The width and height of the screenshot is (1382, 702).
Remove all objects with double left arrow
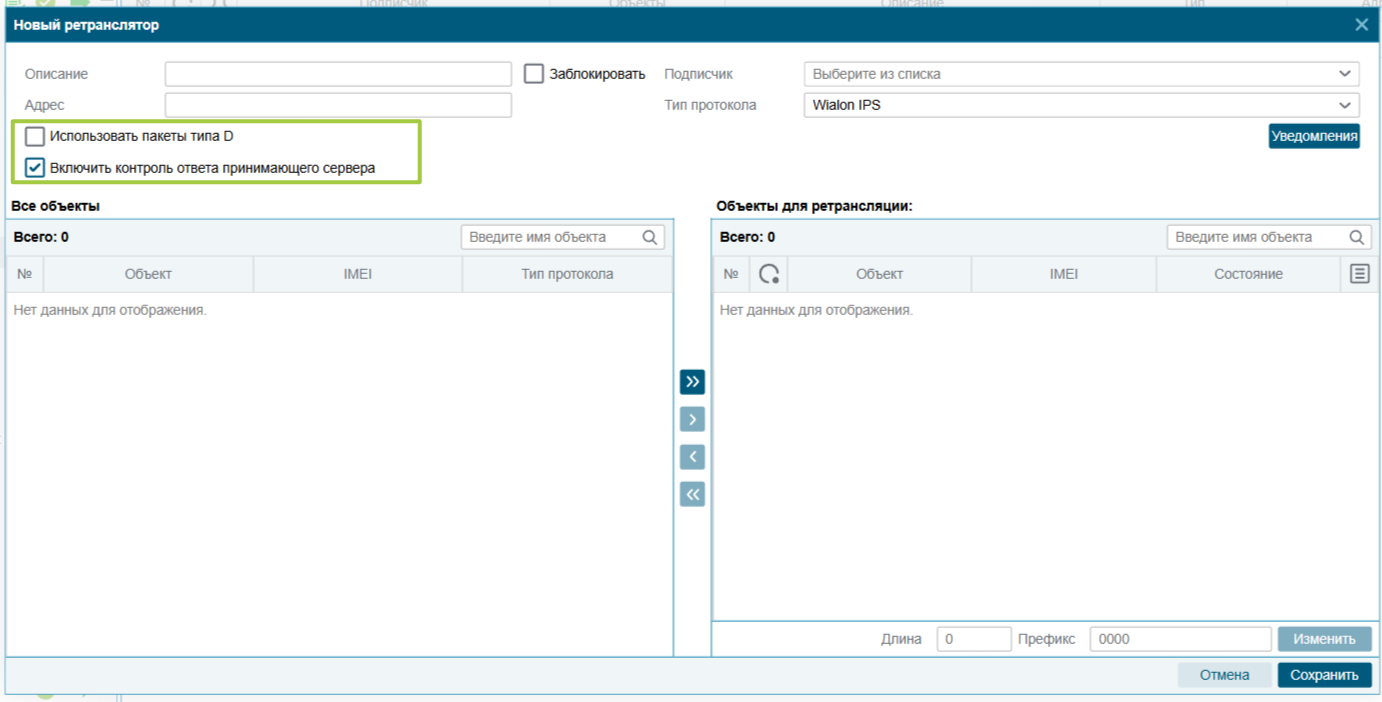coord(692,494)
